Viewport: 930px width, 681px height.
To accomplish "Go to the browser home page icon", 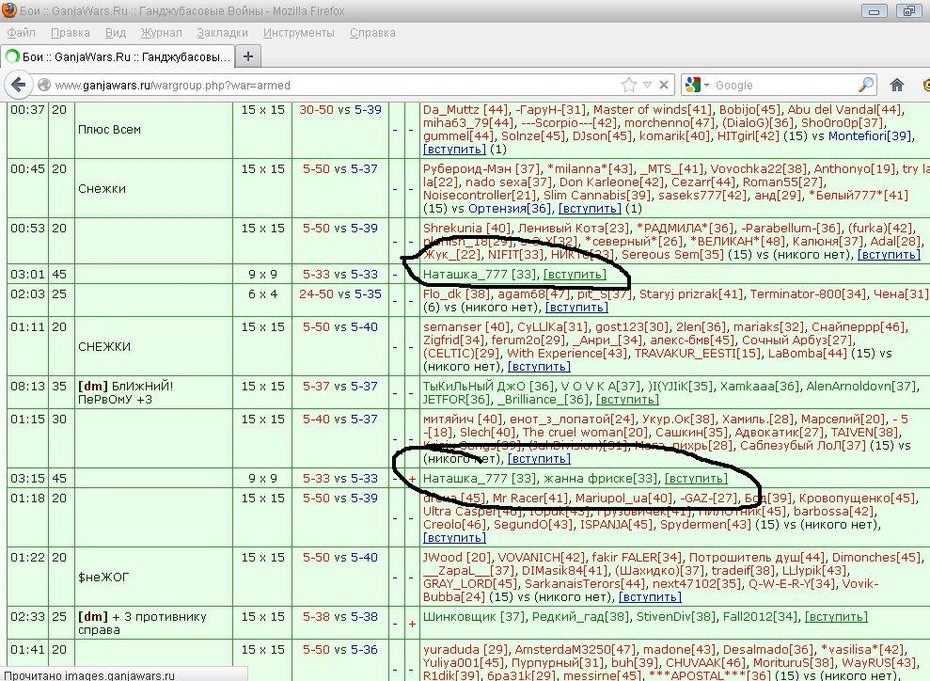I will [897, 85].
